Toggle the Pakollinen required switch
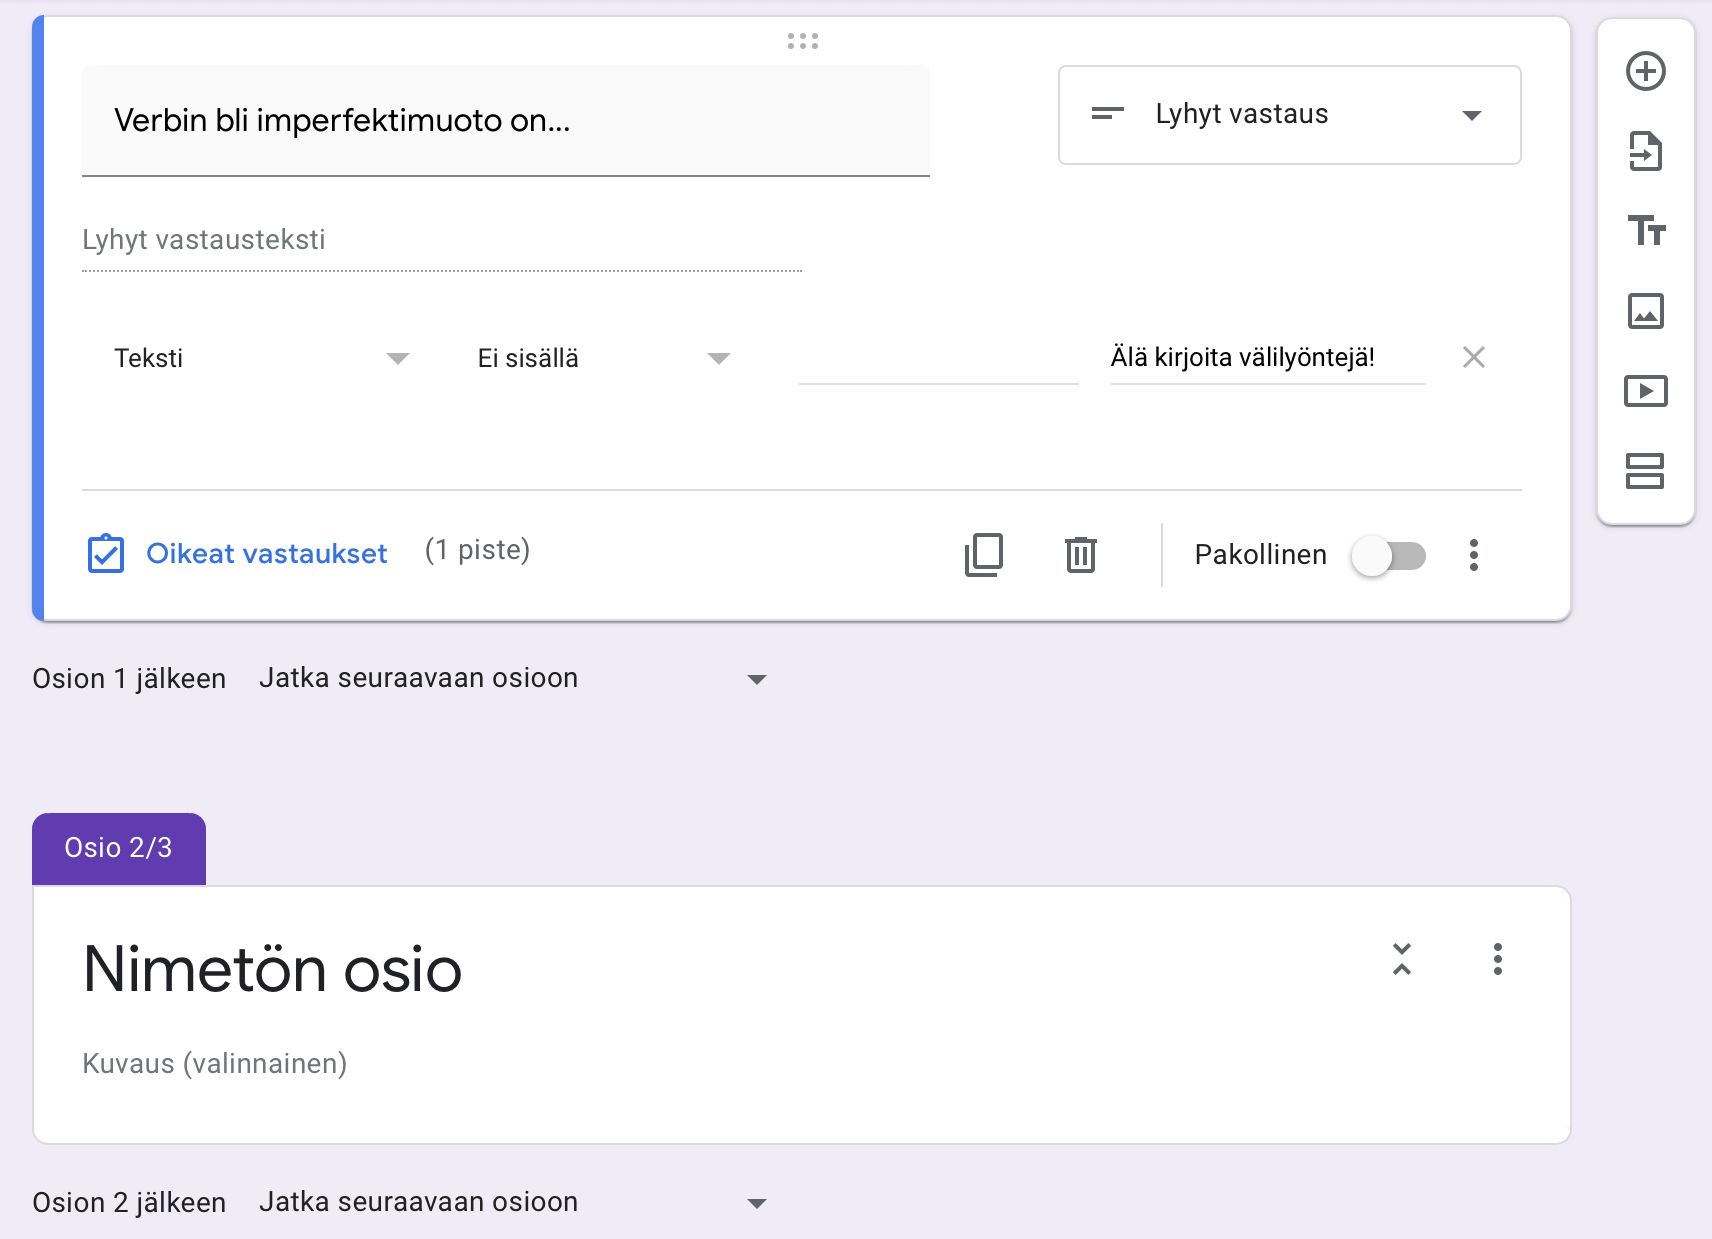This screenshot has width=1712, height=1239. [1388, 556]
